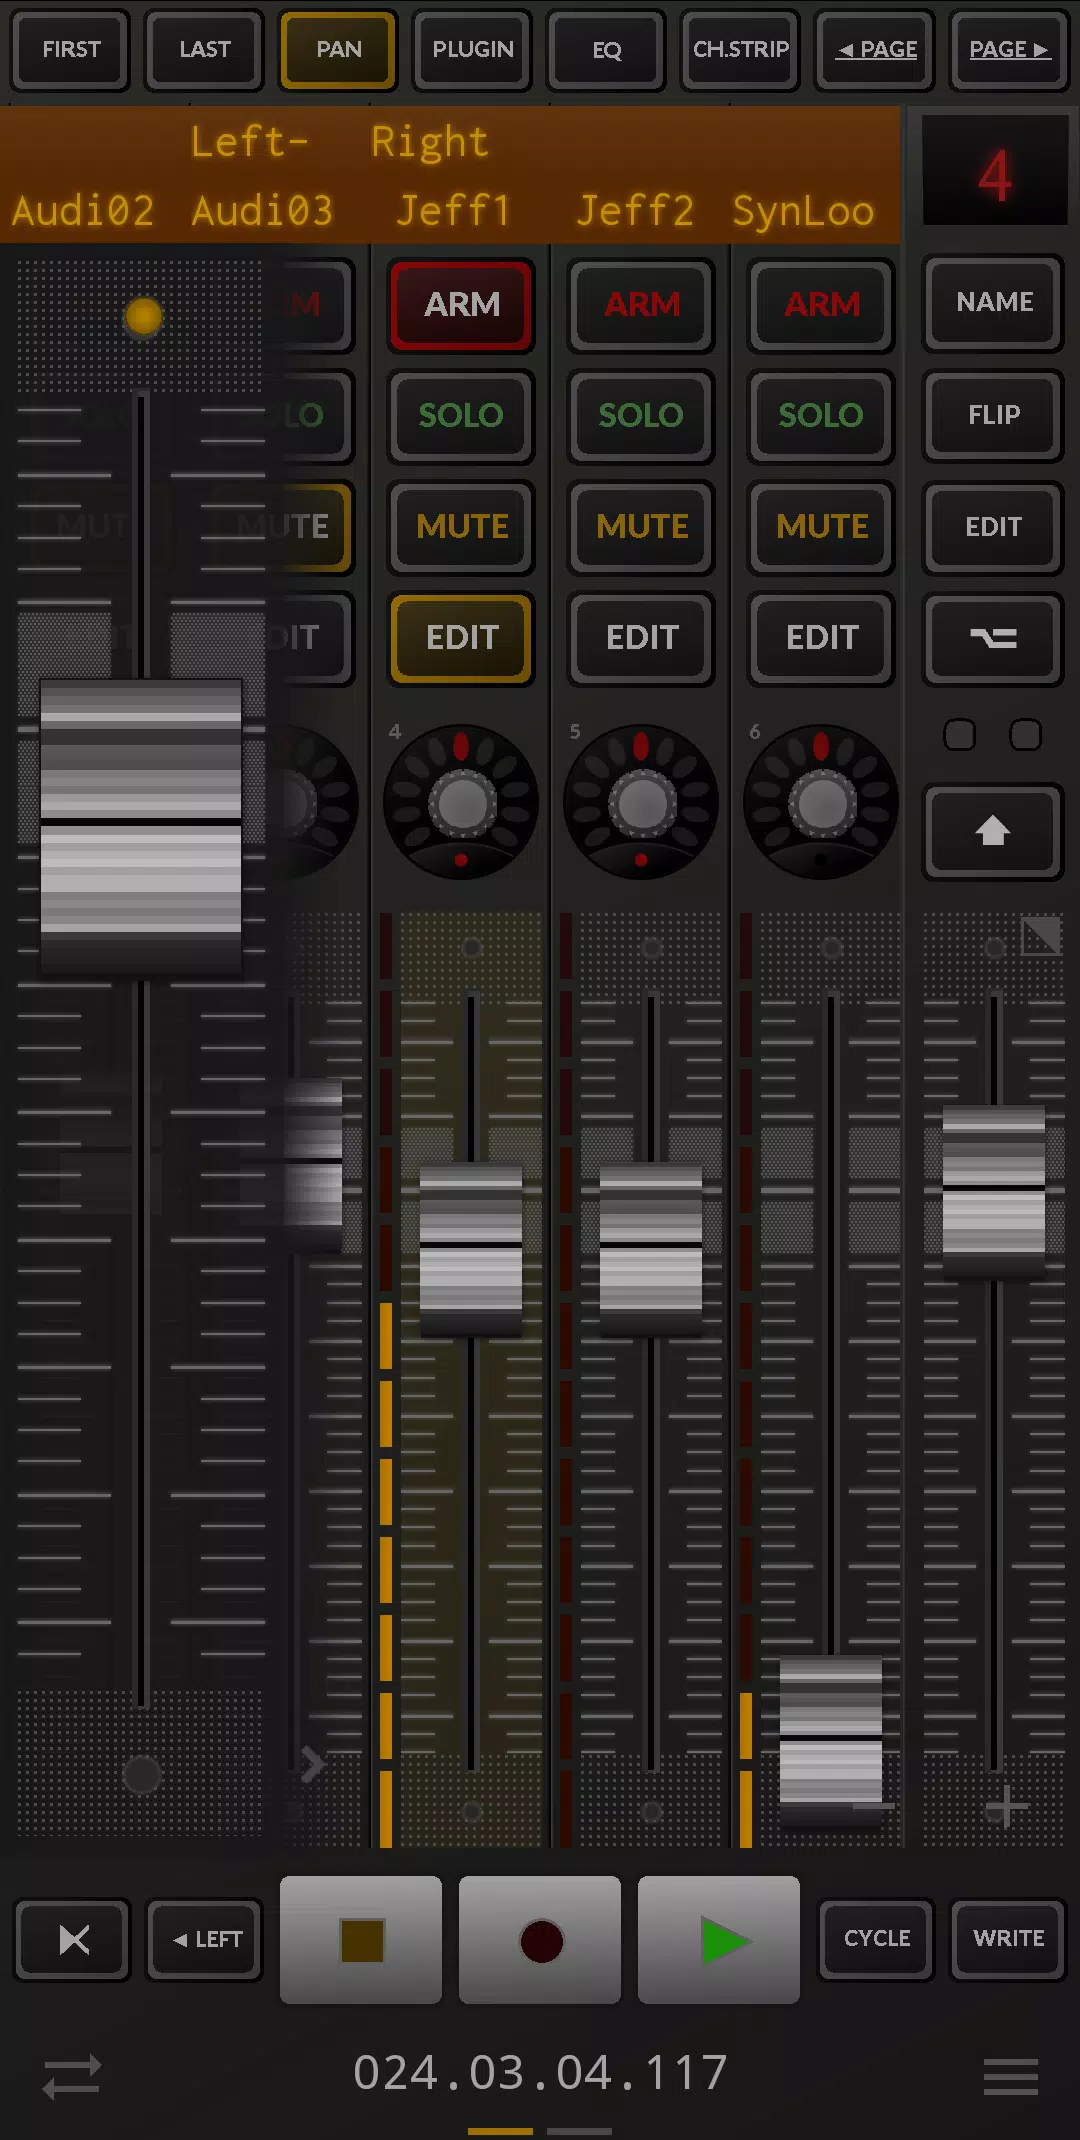Viewport: 1080px width, 2140px height.
Task: Switch to PAN assignment mode
Action: [x=339, y=50]
